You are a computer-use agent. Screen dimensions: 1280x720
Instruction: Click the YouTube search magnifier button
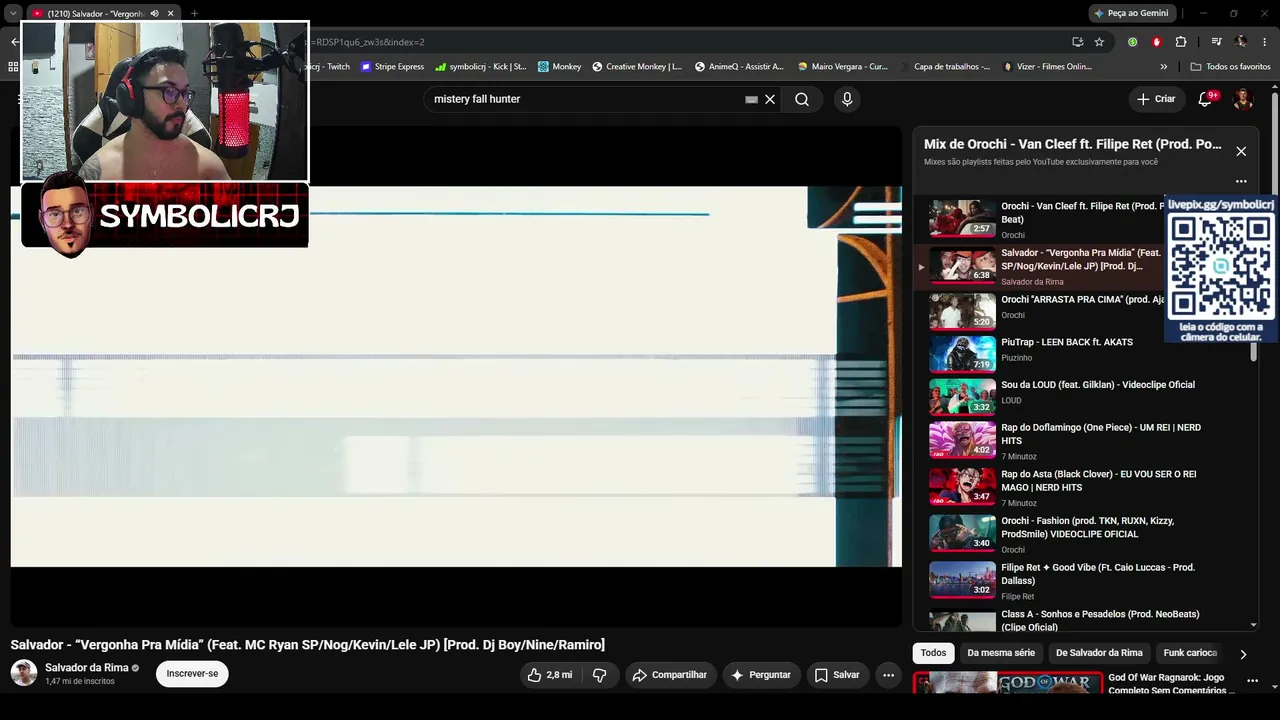pyautogui.click(x=802, y=99)
